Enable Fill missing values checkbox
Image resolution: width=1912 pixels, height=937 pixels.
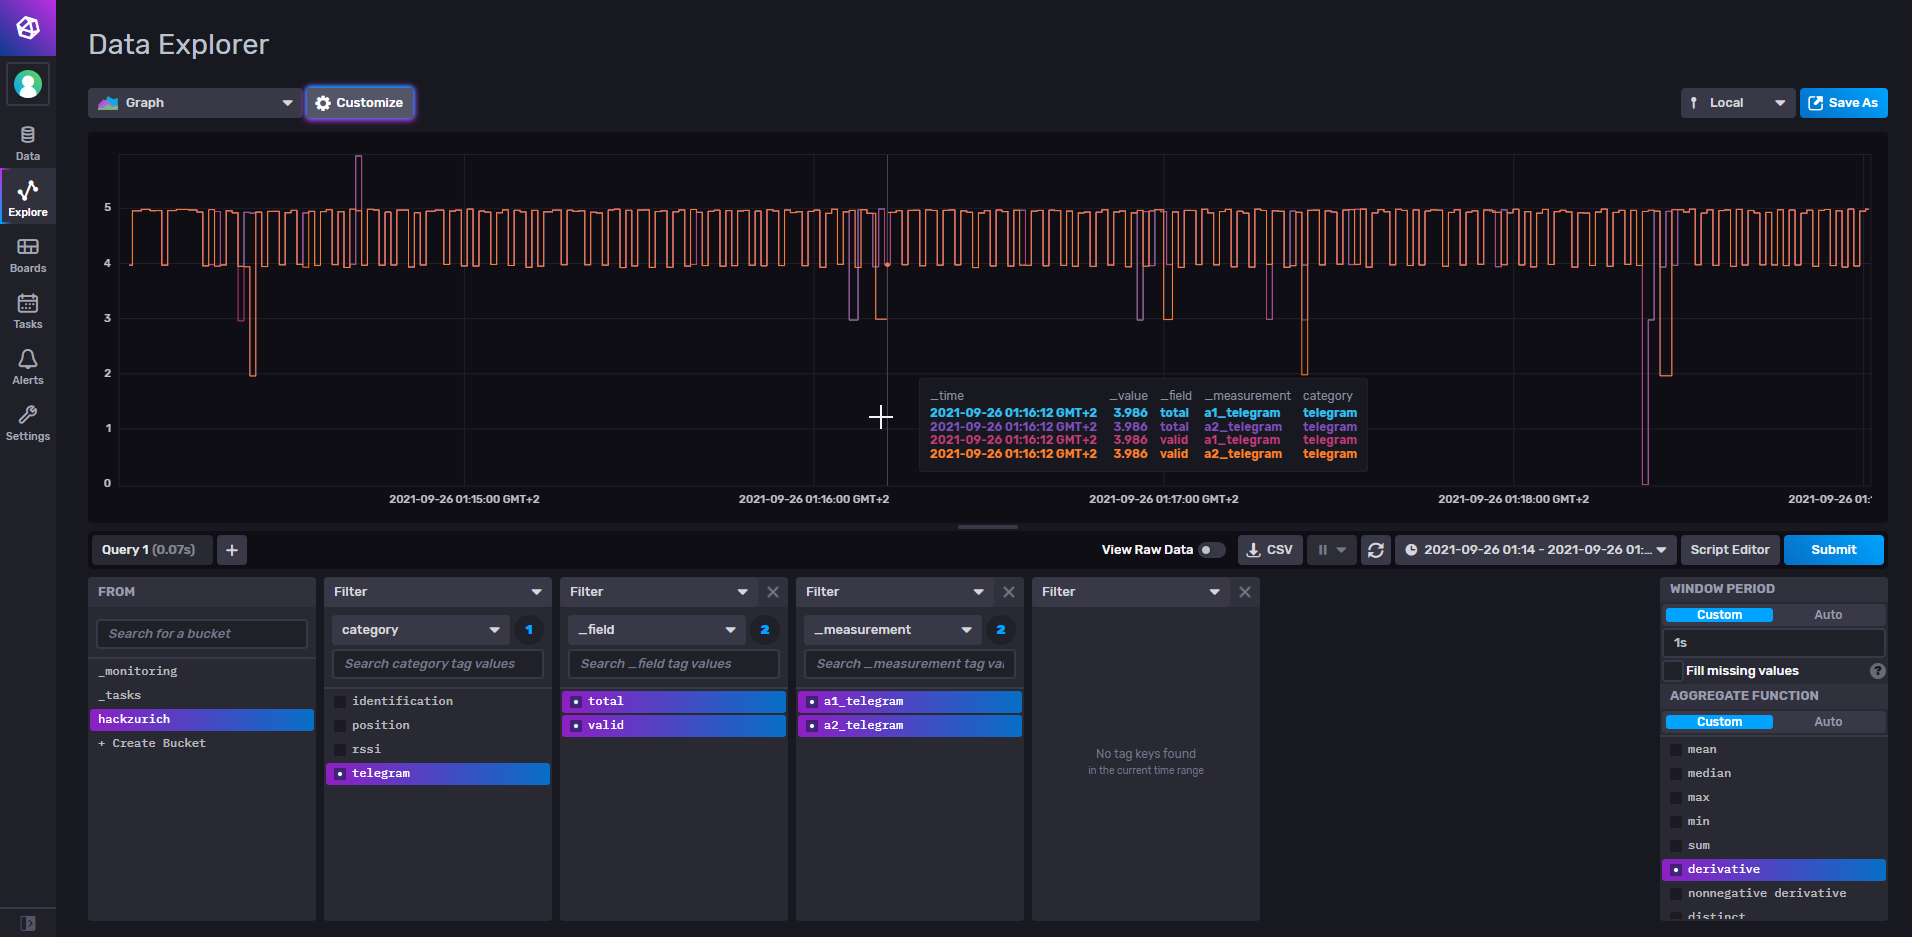click(x=1673, y=671)
